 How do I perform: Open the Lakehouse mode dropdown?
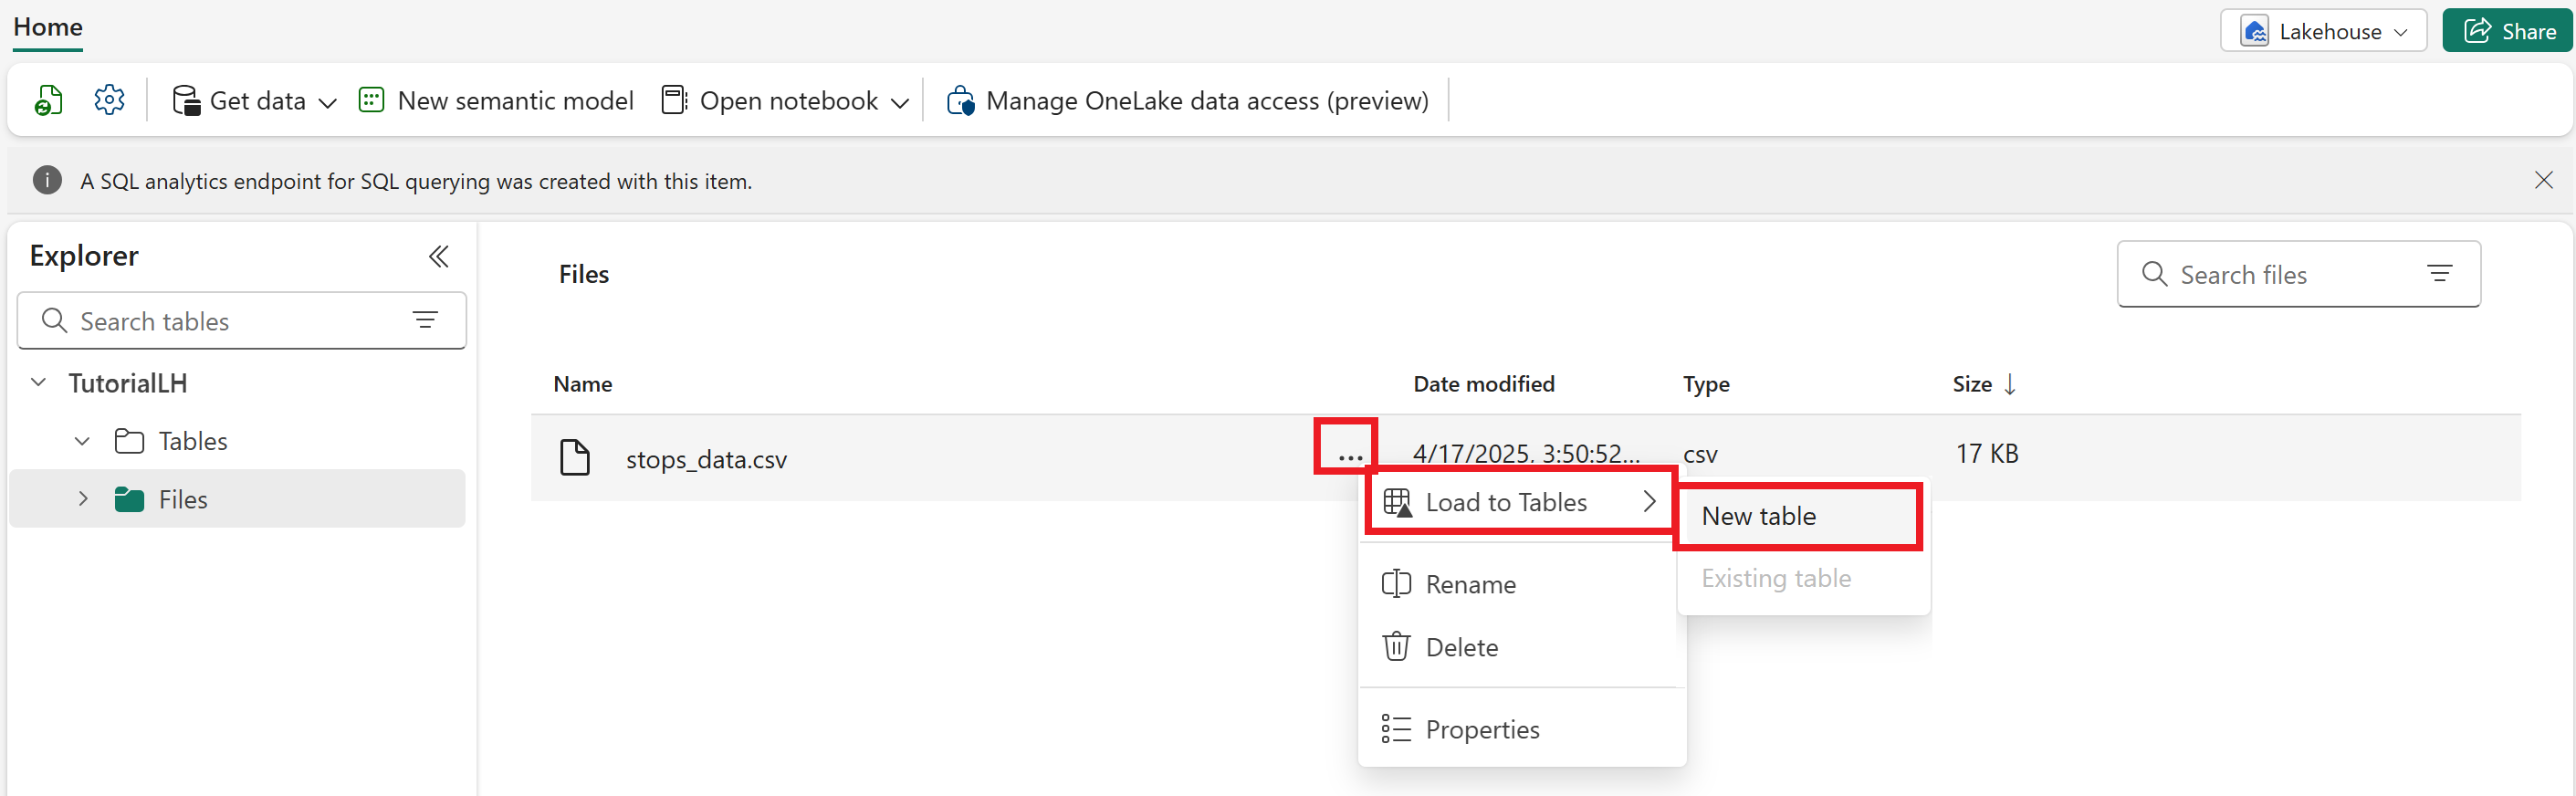(2323, 31)
